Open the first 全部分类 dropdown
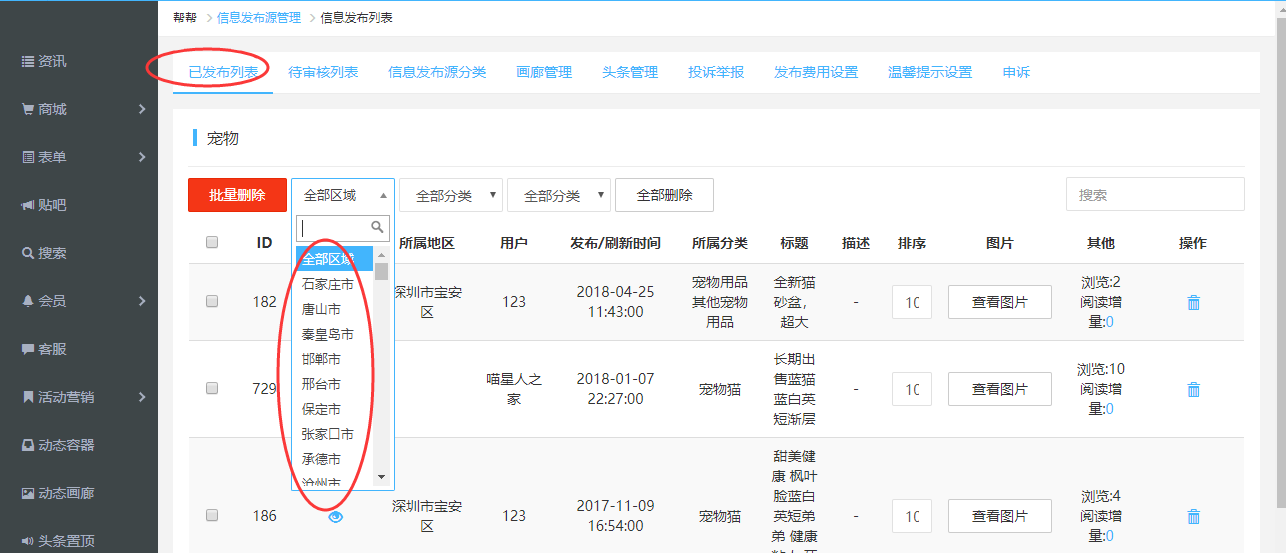 [x=451, y=196]
